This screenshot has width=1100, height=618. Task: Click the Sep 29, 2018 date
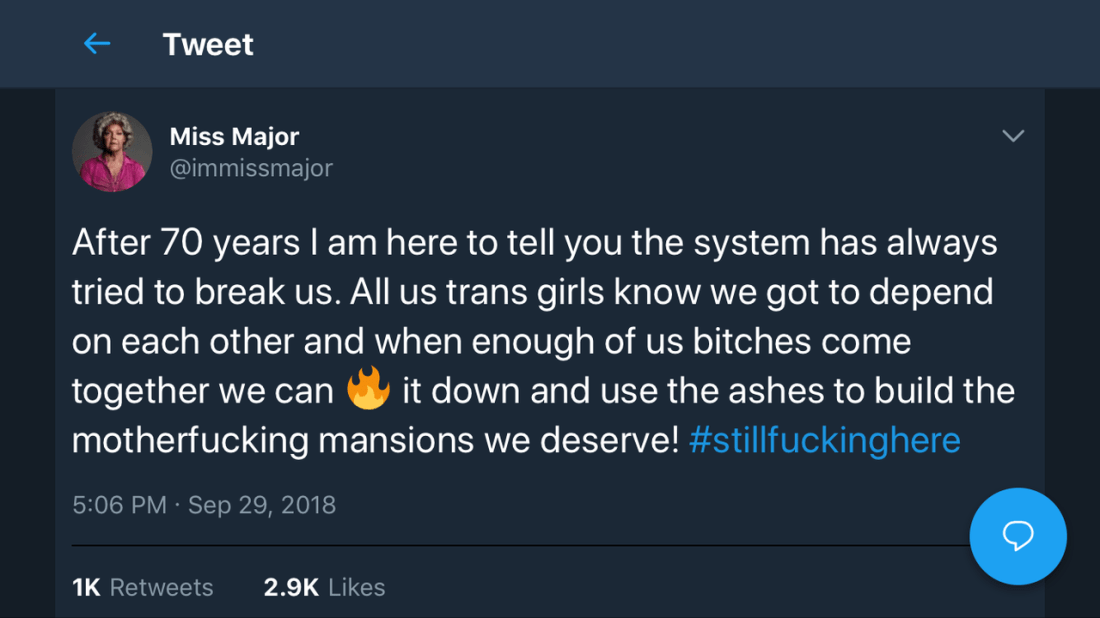coord(262,505)
